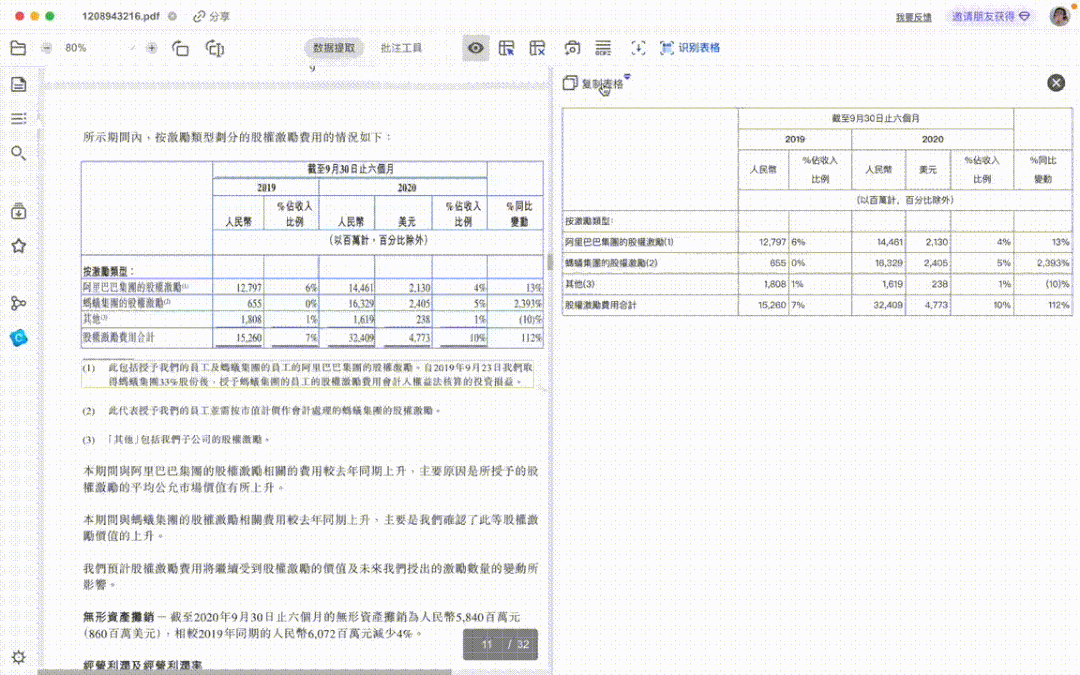The image size is (1080, 675).
Task: Open settings gear in sidebar
Action: pyautogui.click(x=19, y=656)
